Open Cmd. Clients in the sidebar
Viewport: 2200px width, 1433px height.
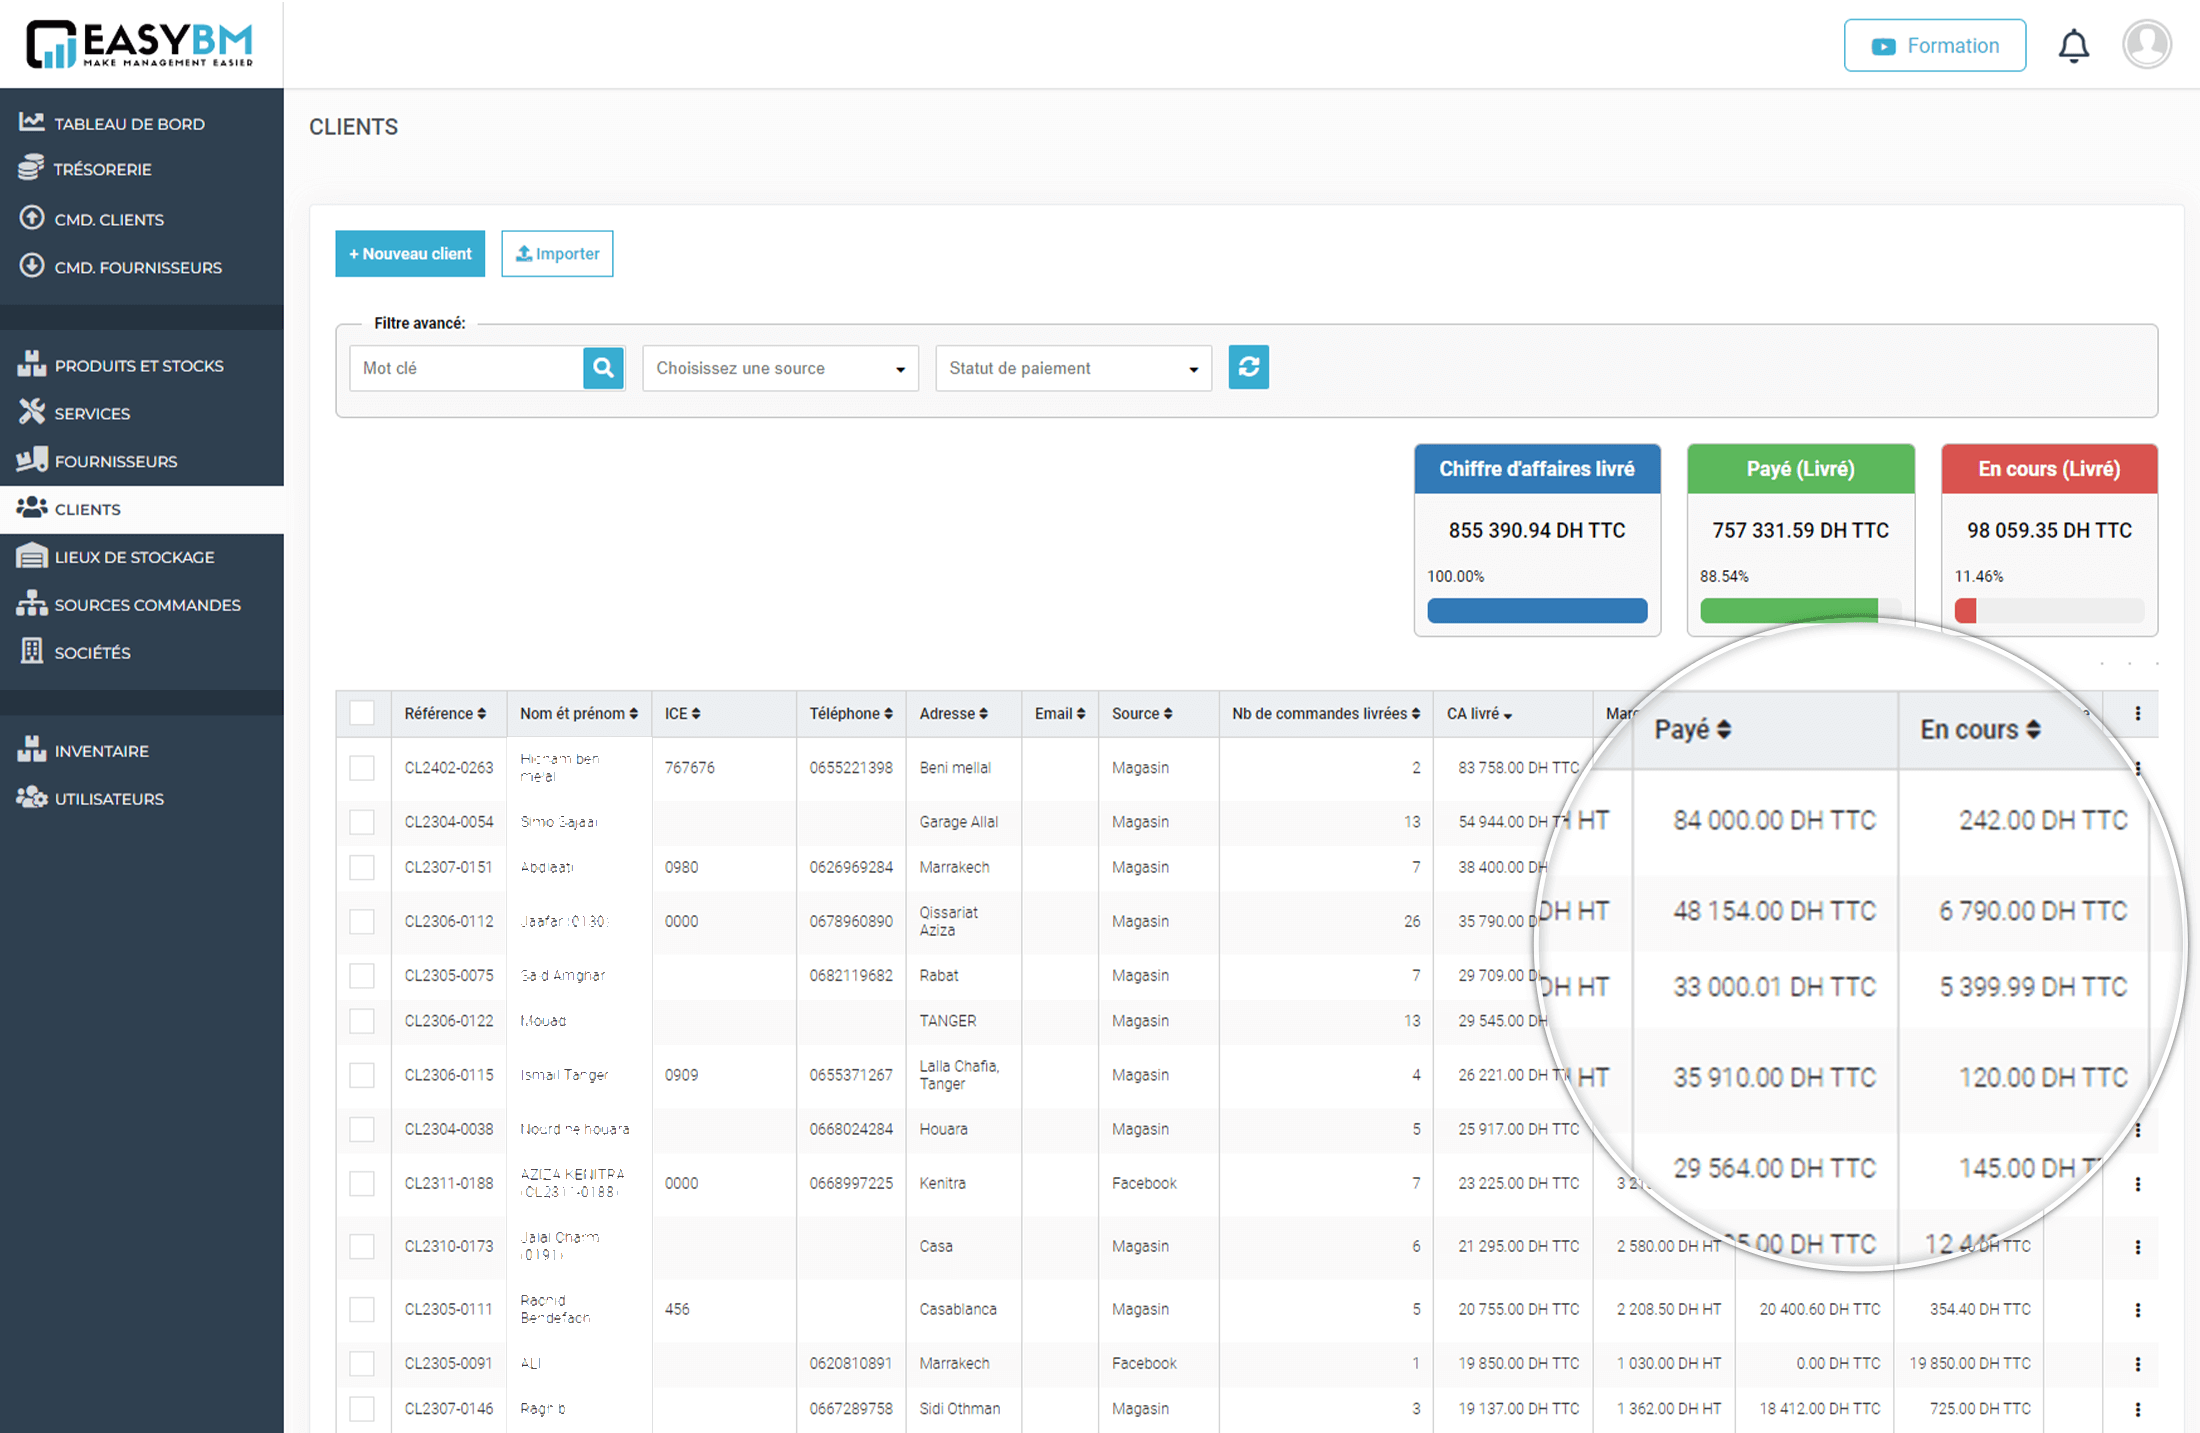109,219
